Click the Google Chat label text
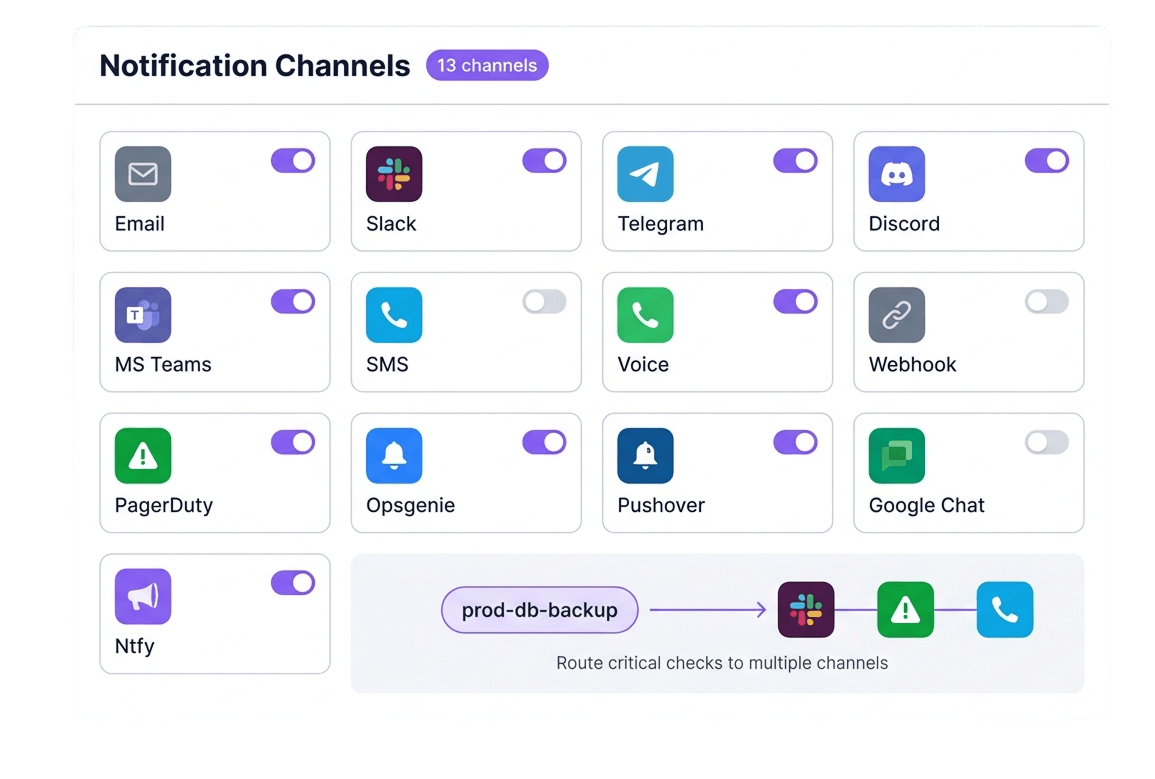Viewport: 1155px width, 779px height. click(927, 506)
